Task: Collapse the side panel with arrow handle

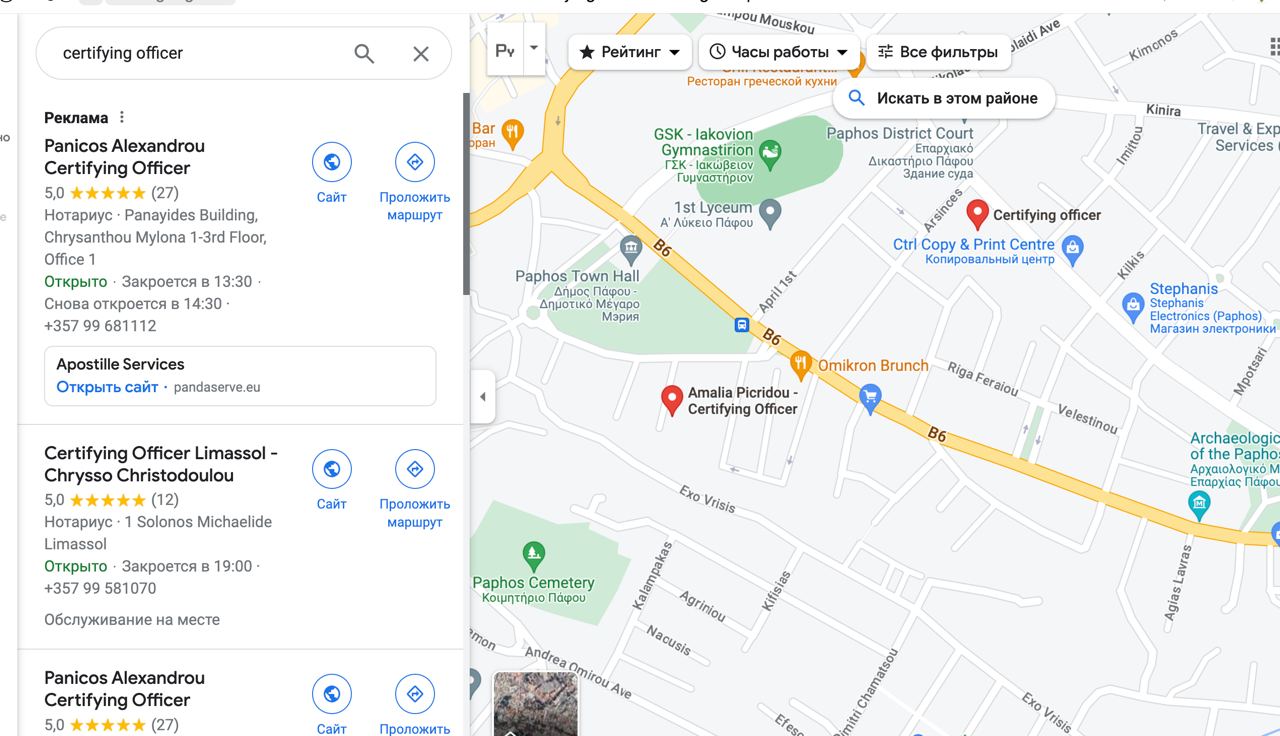Action: pyautogui.click(x=483, y=397)
